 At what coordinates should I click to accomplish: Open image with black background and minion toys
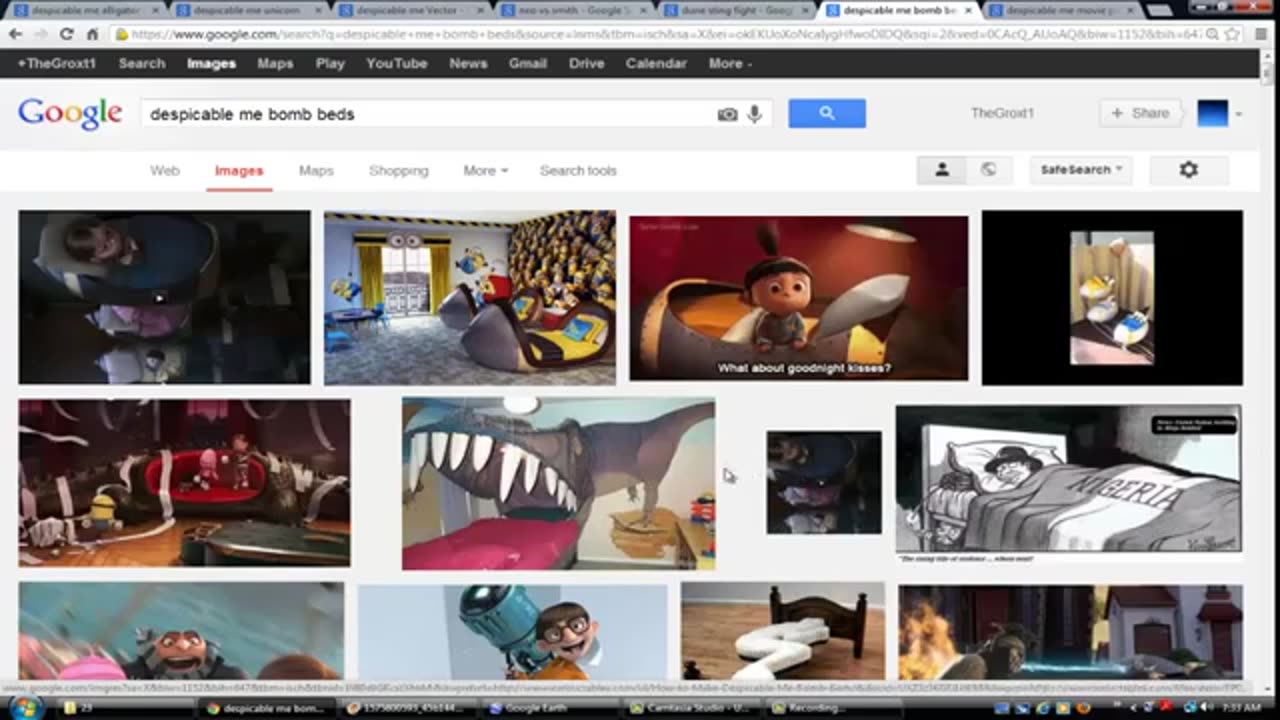[1112, 297]
